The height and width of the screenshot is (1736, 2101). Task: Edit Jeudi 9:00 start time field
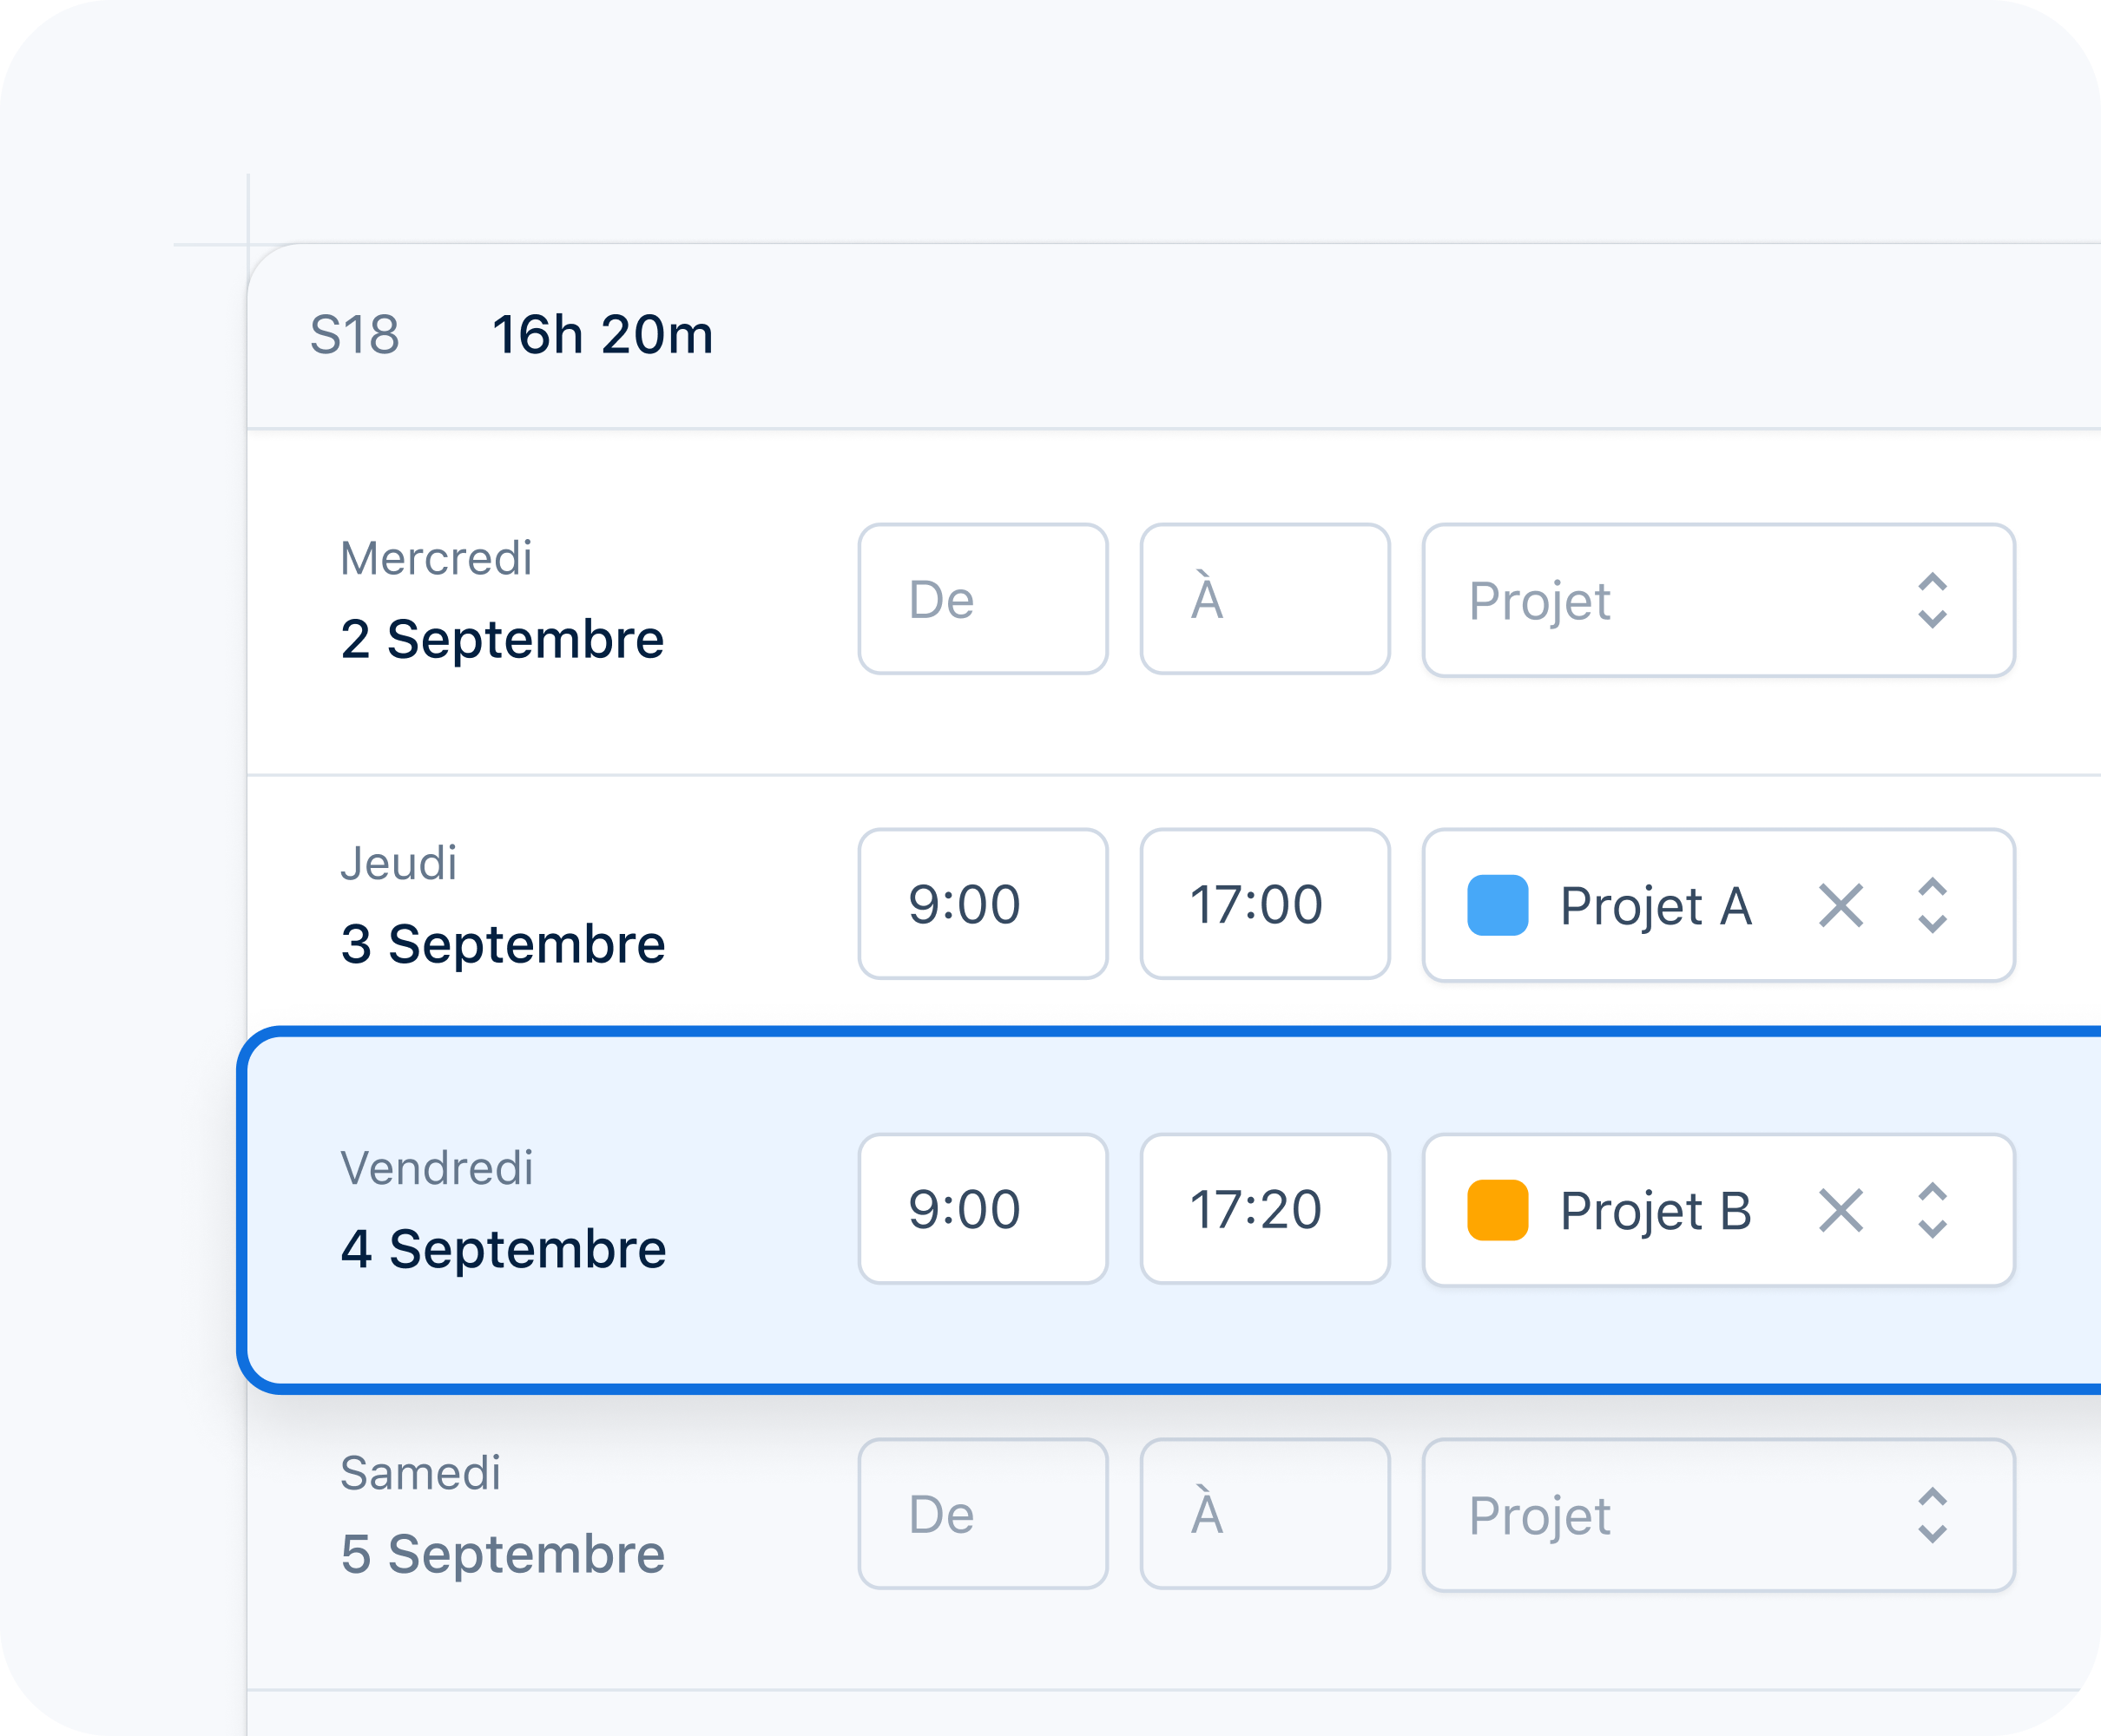pos(982,905)
